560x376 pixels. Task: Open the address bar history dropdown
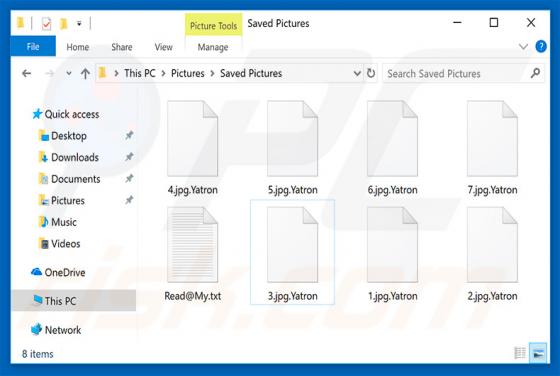click(357, 74)
